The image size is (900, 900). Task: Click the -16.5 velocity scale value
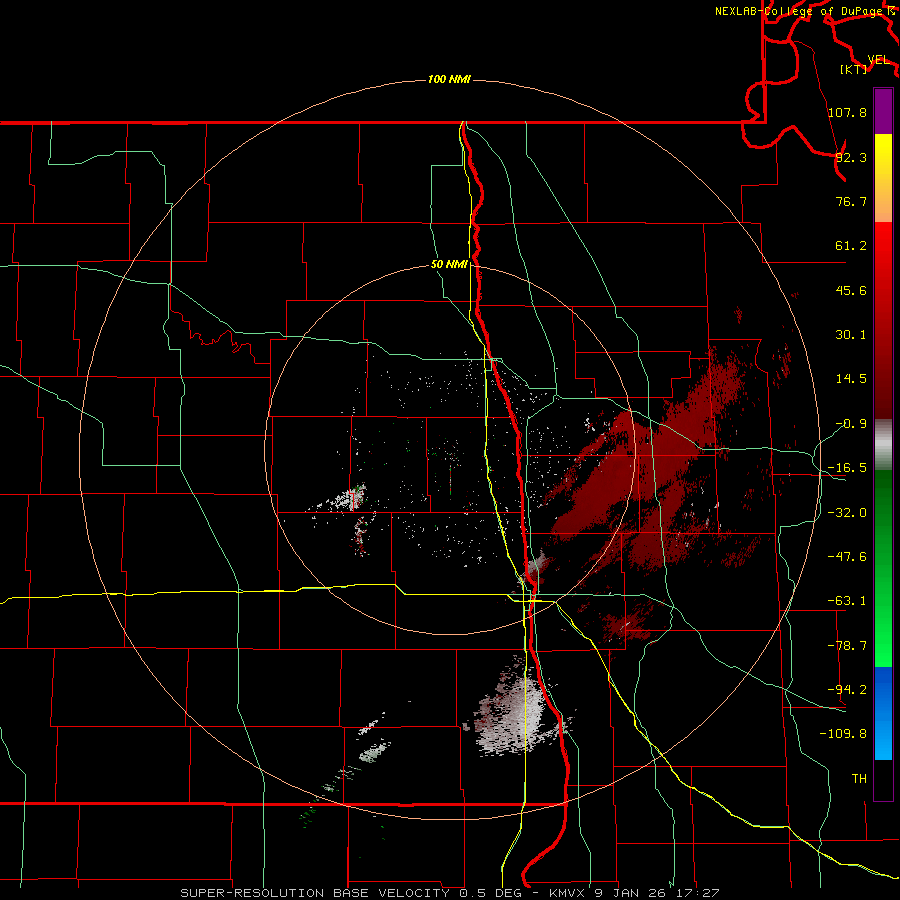[847, 468]
